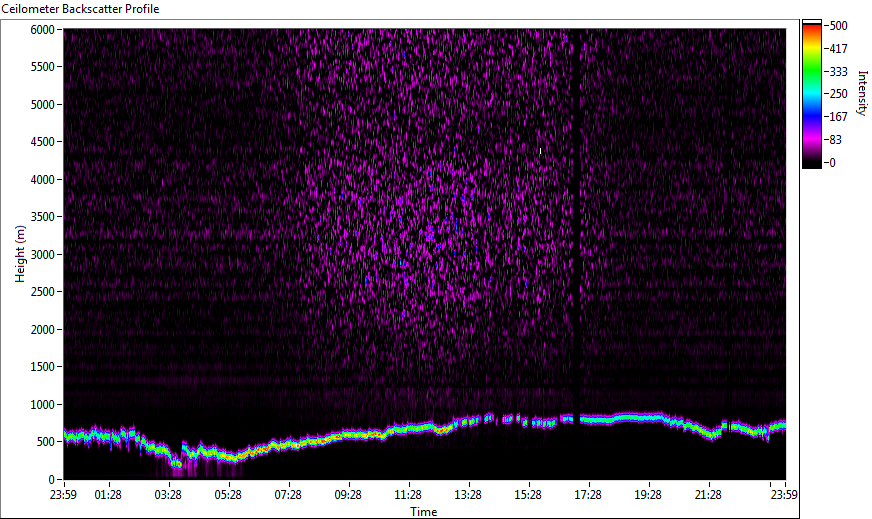The height and width of the screenshot is (519, 872).
Task: Select the 83 color scale marker
Action: click(x=835, y=140)
